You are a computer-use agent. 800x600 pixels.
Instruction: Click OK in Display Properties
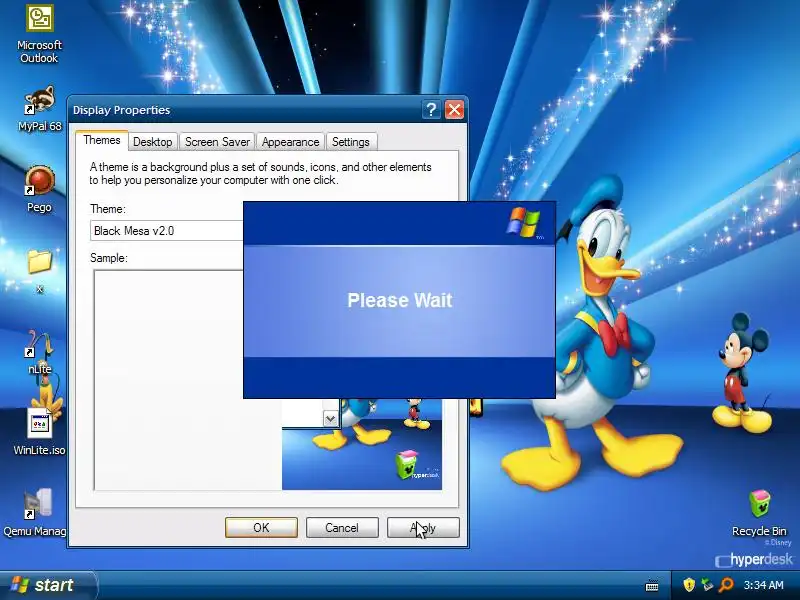261,528
